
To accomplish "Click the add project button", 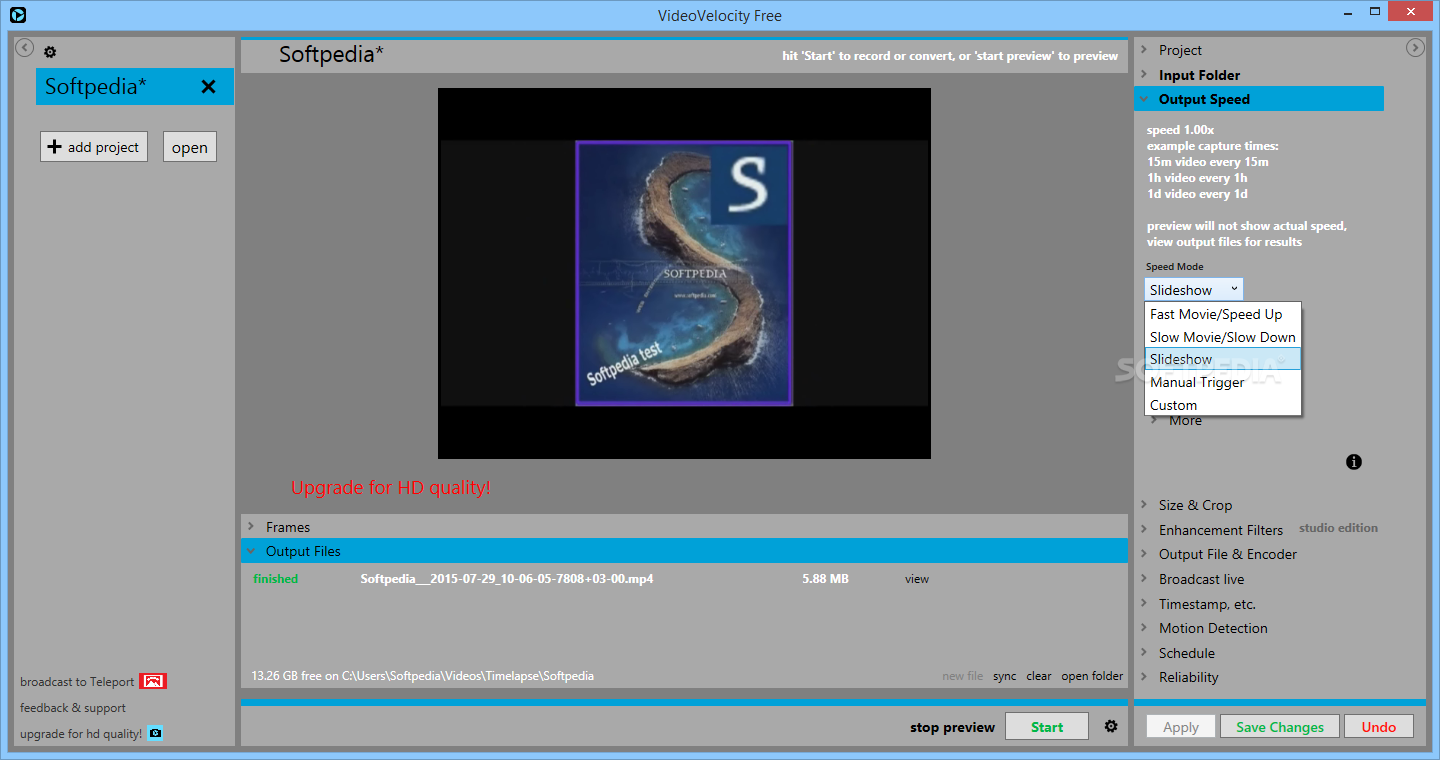I will 94,147.
